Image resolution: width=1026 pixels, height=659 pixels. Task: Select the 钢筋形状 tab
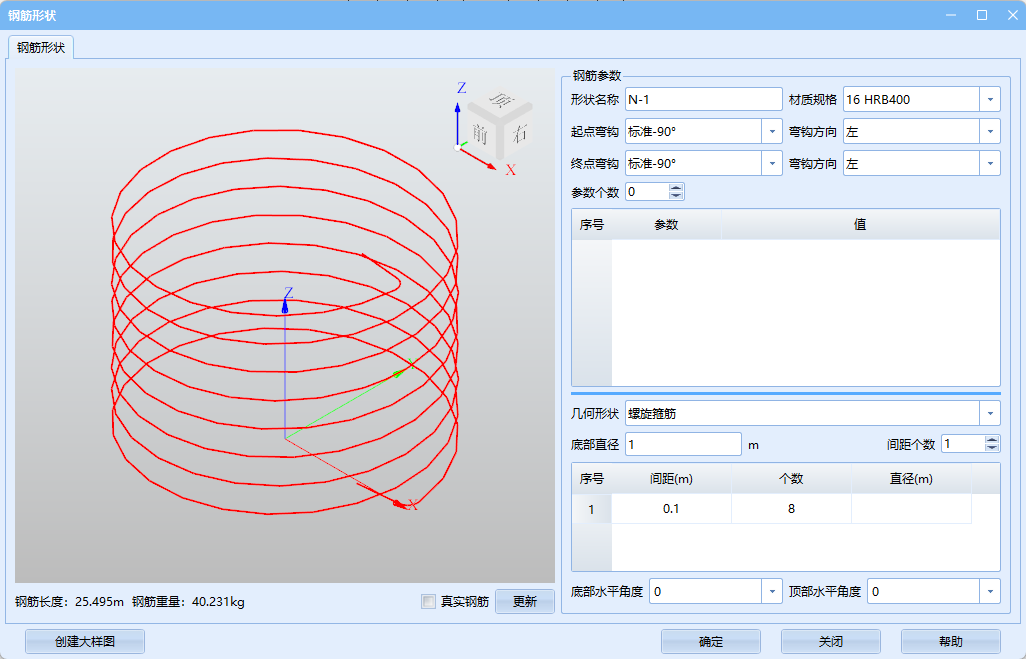pyautogui.click(x=41, y=48)
